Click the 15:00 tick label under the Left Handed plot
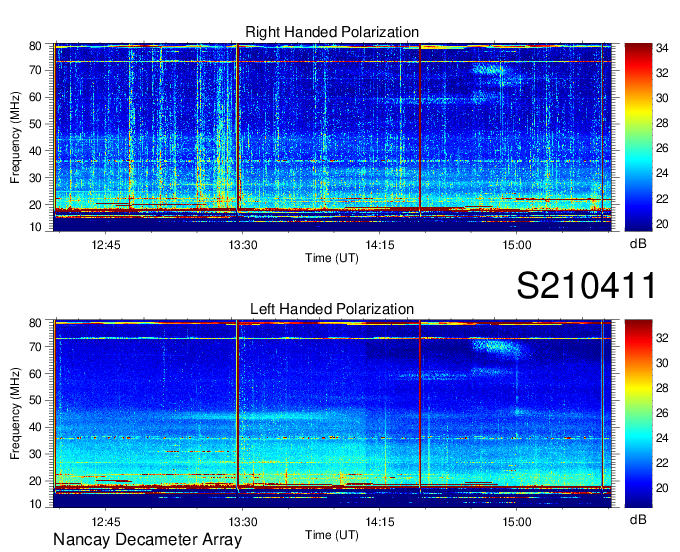 517,522
